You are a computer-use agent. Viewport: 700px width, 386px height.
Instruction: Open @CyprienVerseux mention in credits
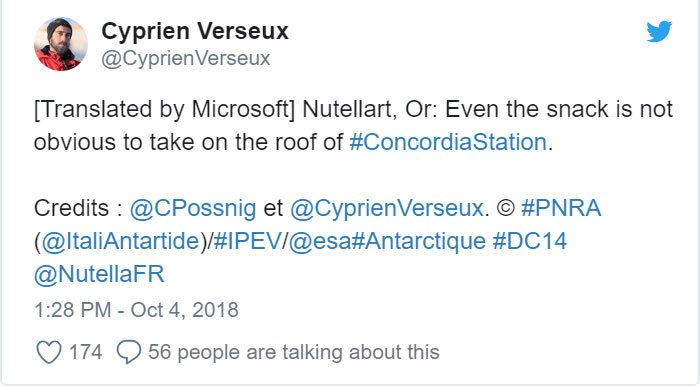coord(387,208)
